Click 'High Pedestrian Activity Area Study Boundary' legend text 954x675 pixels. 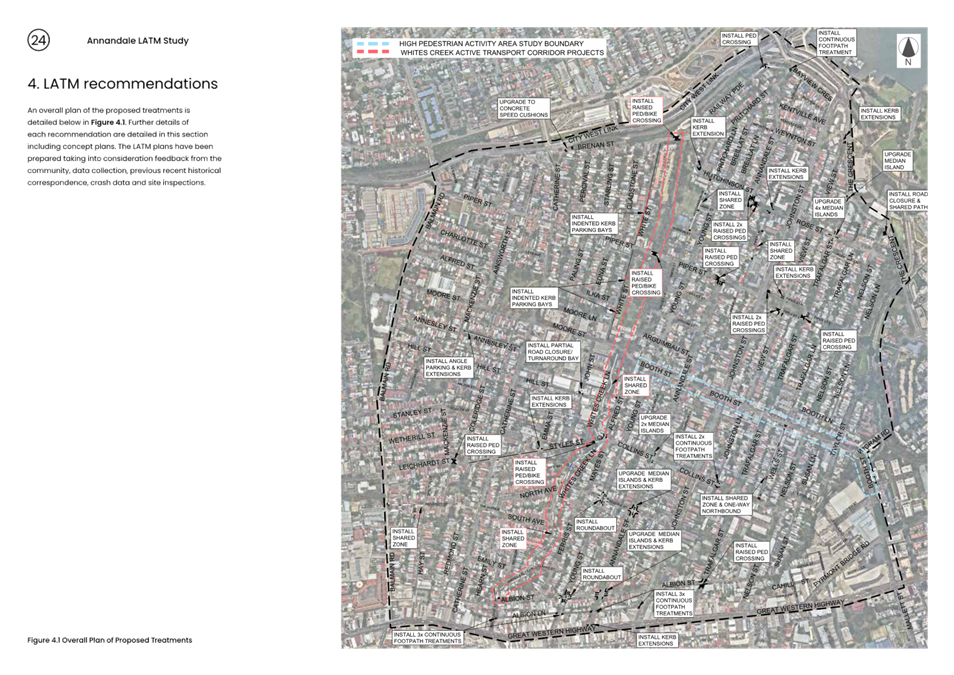tap(491, 44)
